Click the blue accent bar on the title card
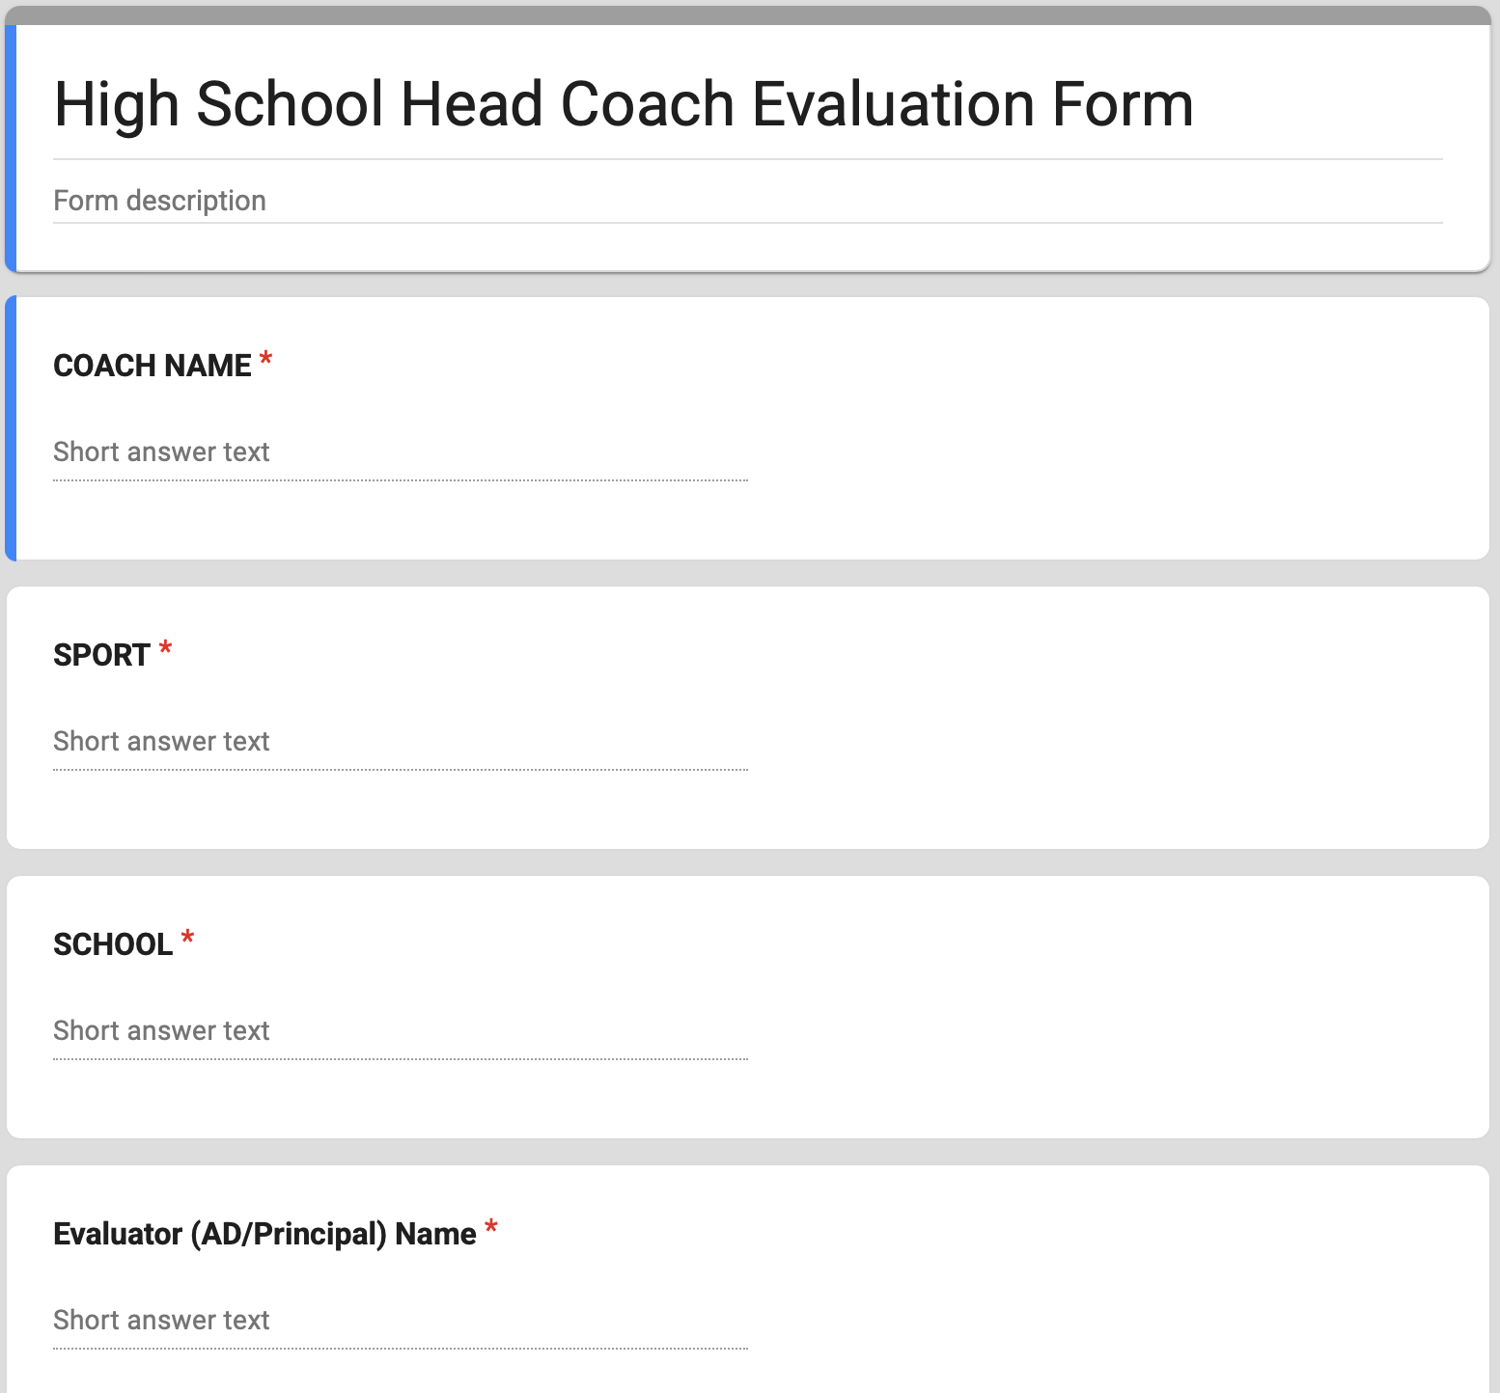The height and width of the screenshot is (1393, 1500). 11,148
